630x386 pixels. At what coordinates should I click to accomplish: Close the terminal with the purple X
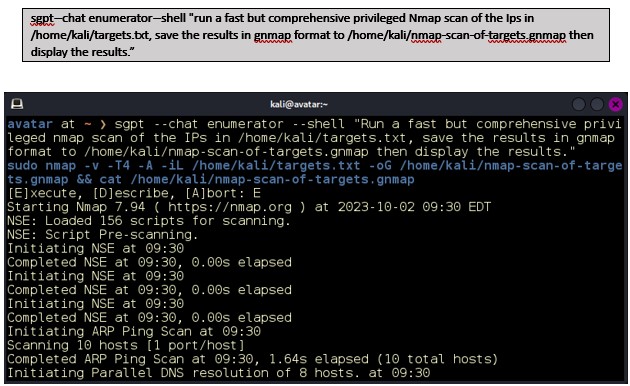pyautogui.click(x=616, y=104)
